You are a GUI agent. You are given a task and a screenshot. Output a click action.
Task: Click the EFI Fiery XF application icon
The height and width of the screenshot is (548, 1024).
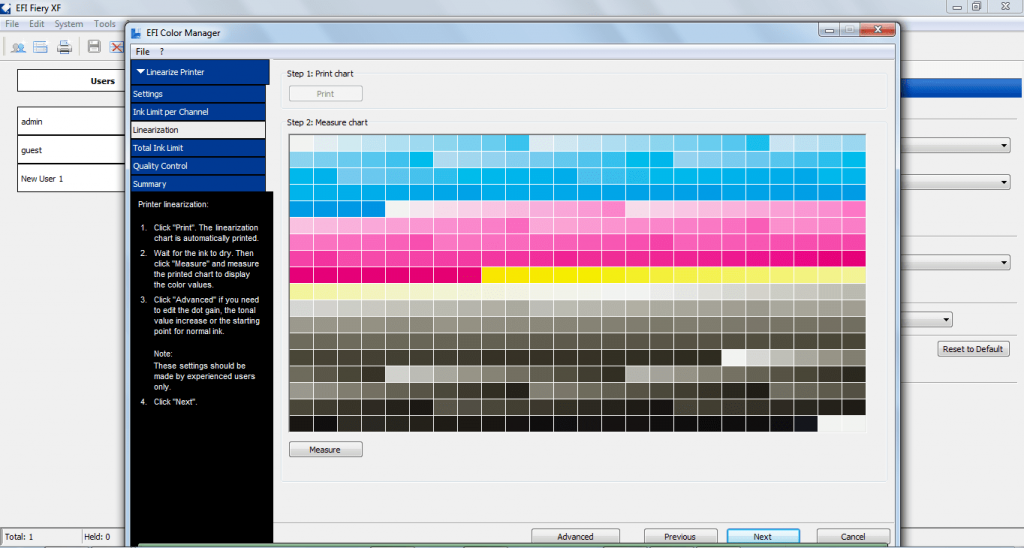[x=6, y=8]
